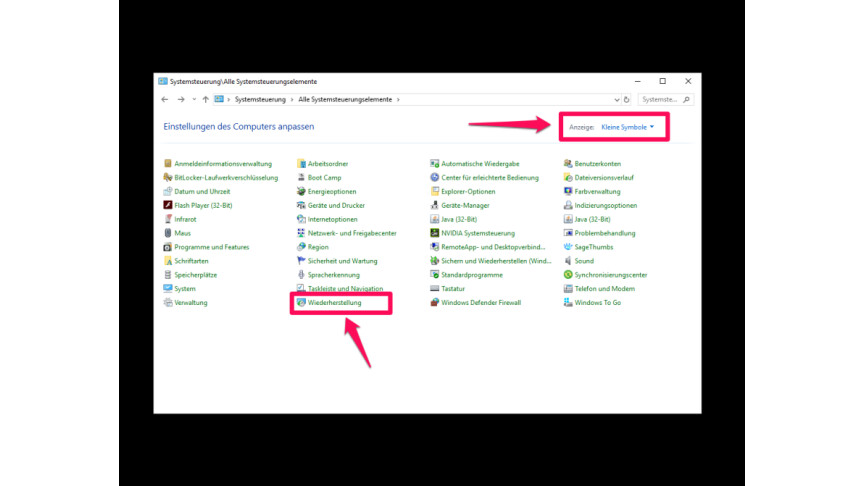This screenshot has height=486, width=864.
Task: Click the Wiederherstellung icon
Action: click(x=301, y=303)
